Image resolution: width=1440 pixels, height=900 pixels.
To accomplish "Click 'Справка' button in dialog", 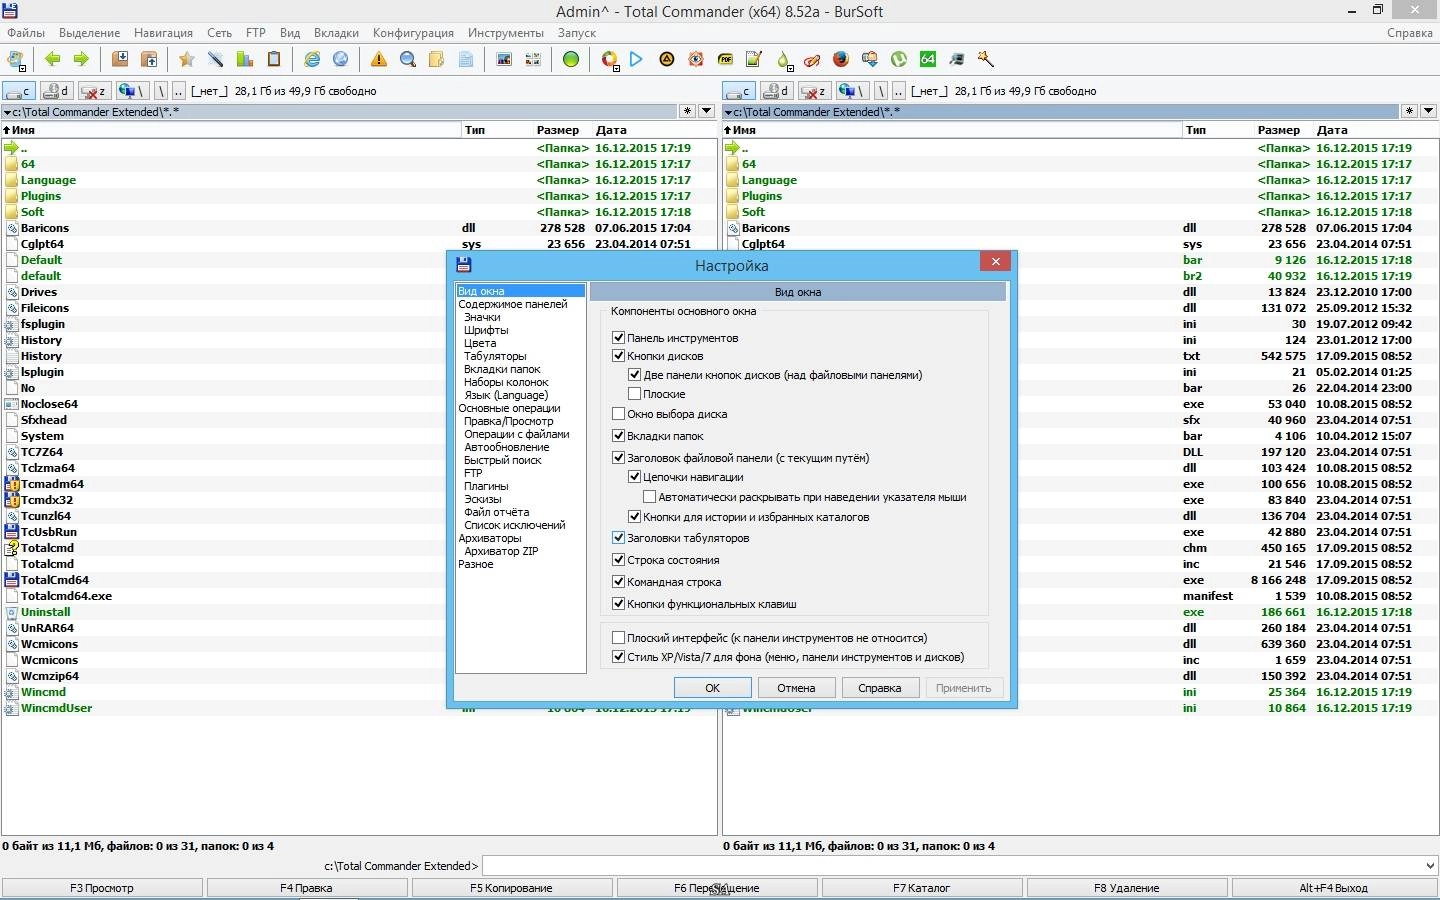I will coord(880,688).
